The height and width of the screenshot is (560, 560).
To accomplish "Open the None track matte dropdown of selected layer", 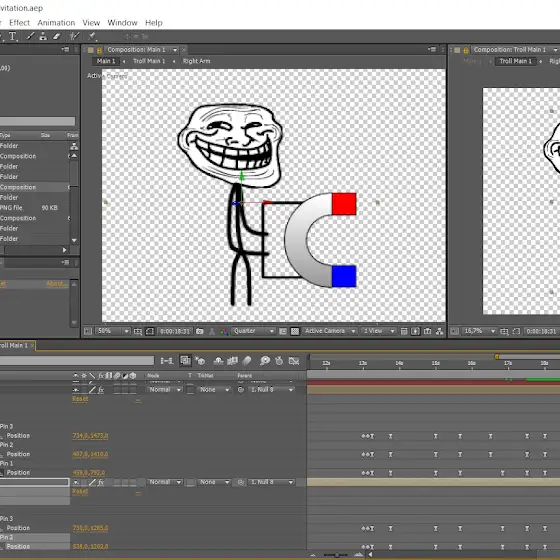I will point(214,482).
